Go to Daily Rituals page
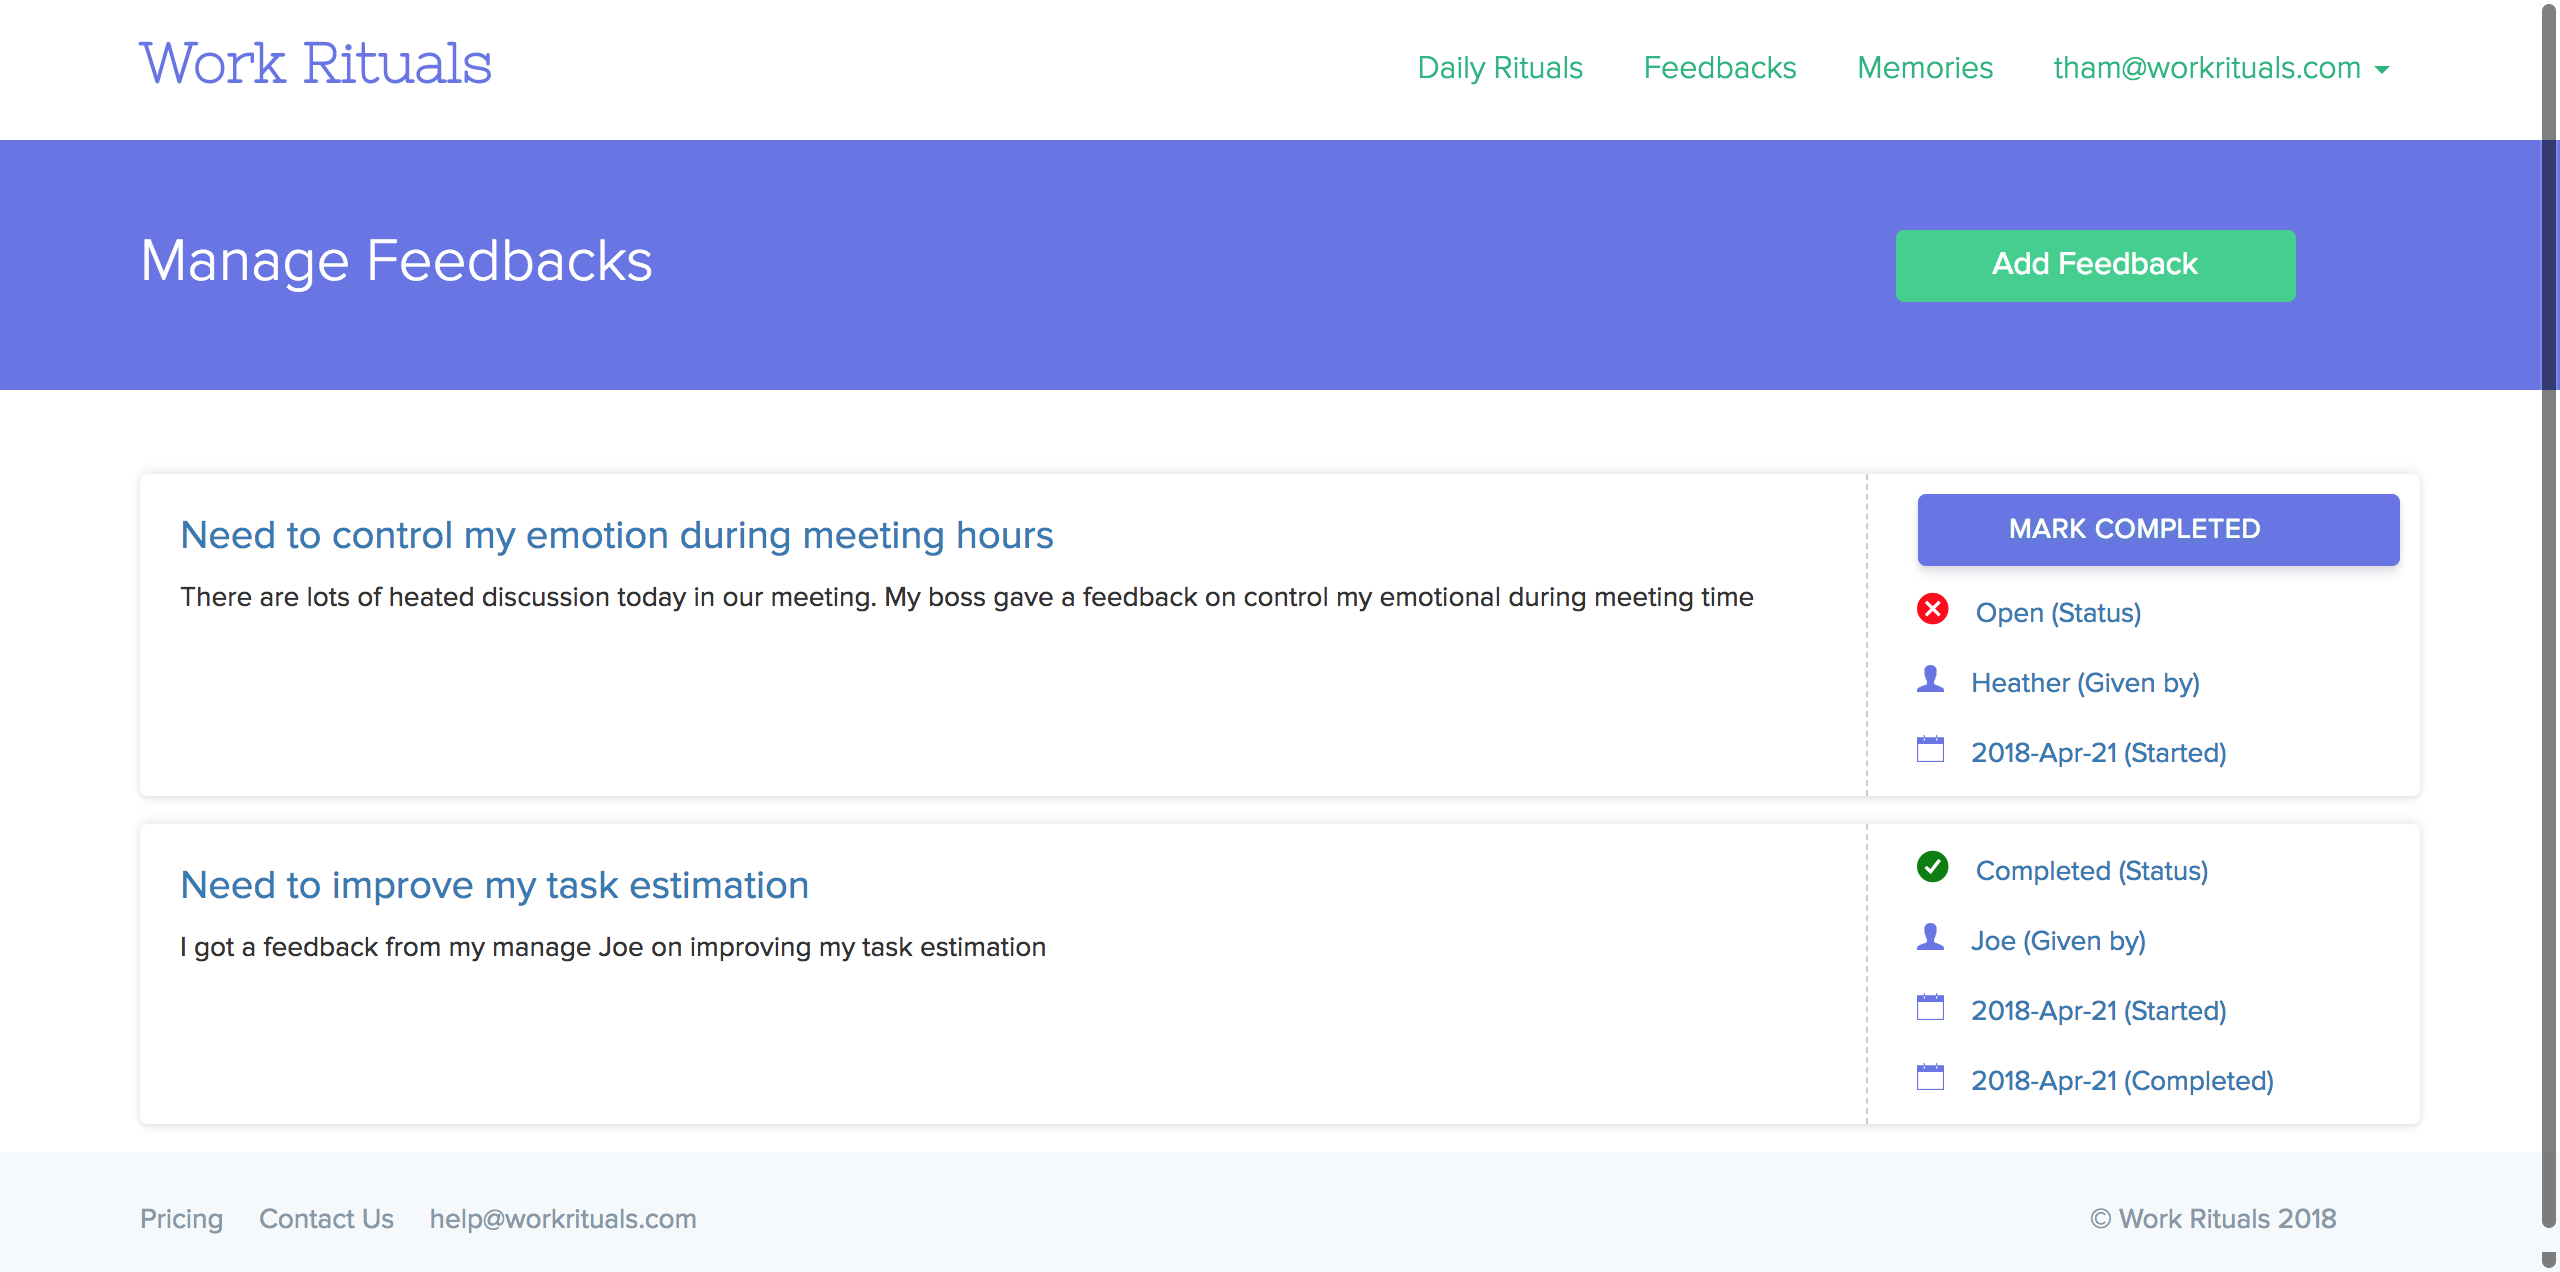Screen dimensions: 2560x1272 pos(1500,68)
